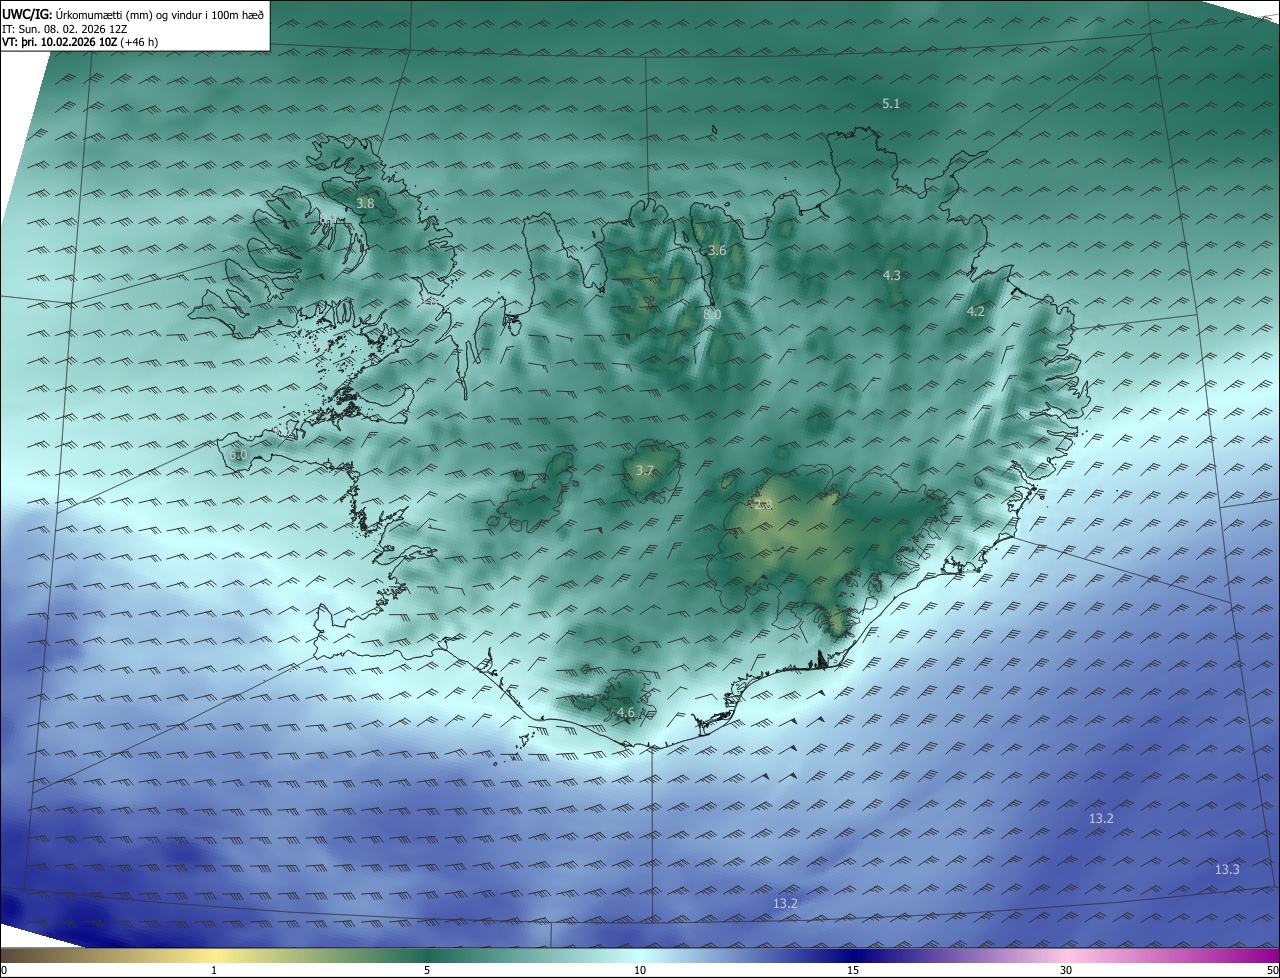Click the title 'UWC/IG: Úrkomumætti (mm) og vindur' text
Image resolution: width=1280 pixels, height=978 pixels.
pos(132,15)
